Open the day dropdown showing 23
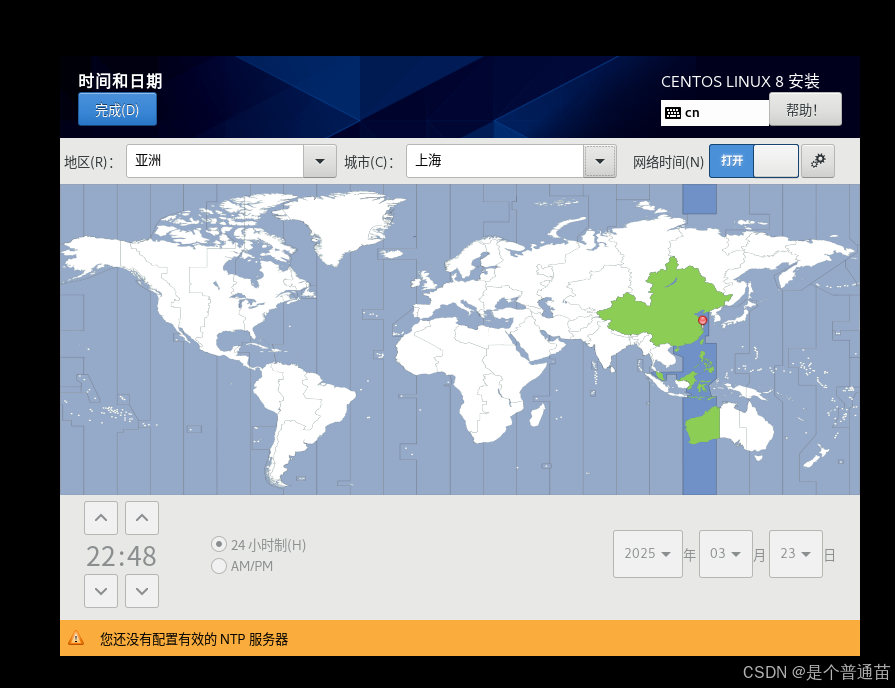This screenshot has width=895, height=688. [x=796, y=554]
